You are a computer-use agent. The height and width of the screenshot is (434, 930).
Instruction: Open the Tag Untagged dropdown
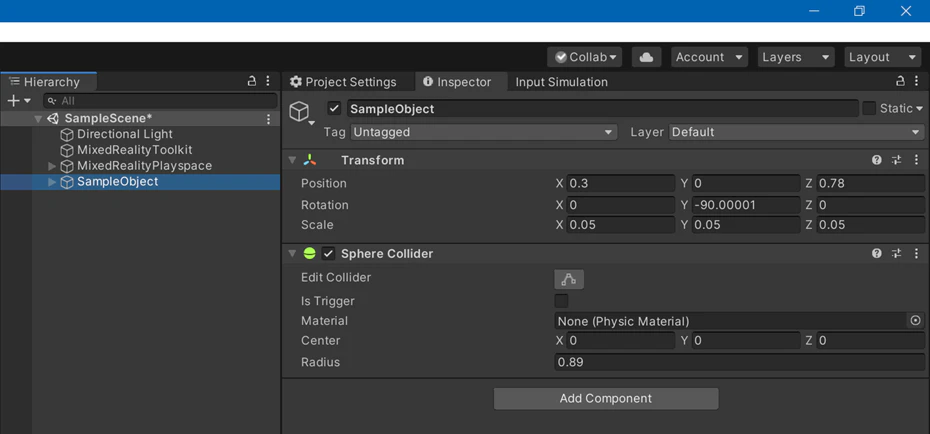coord(483,132)
